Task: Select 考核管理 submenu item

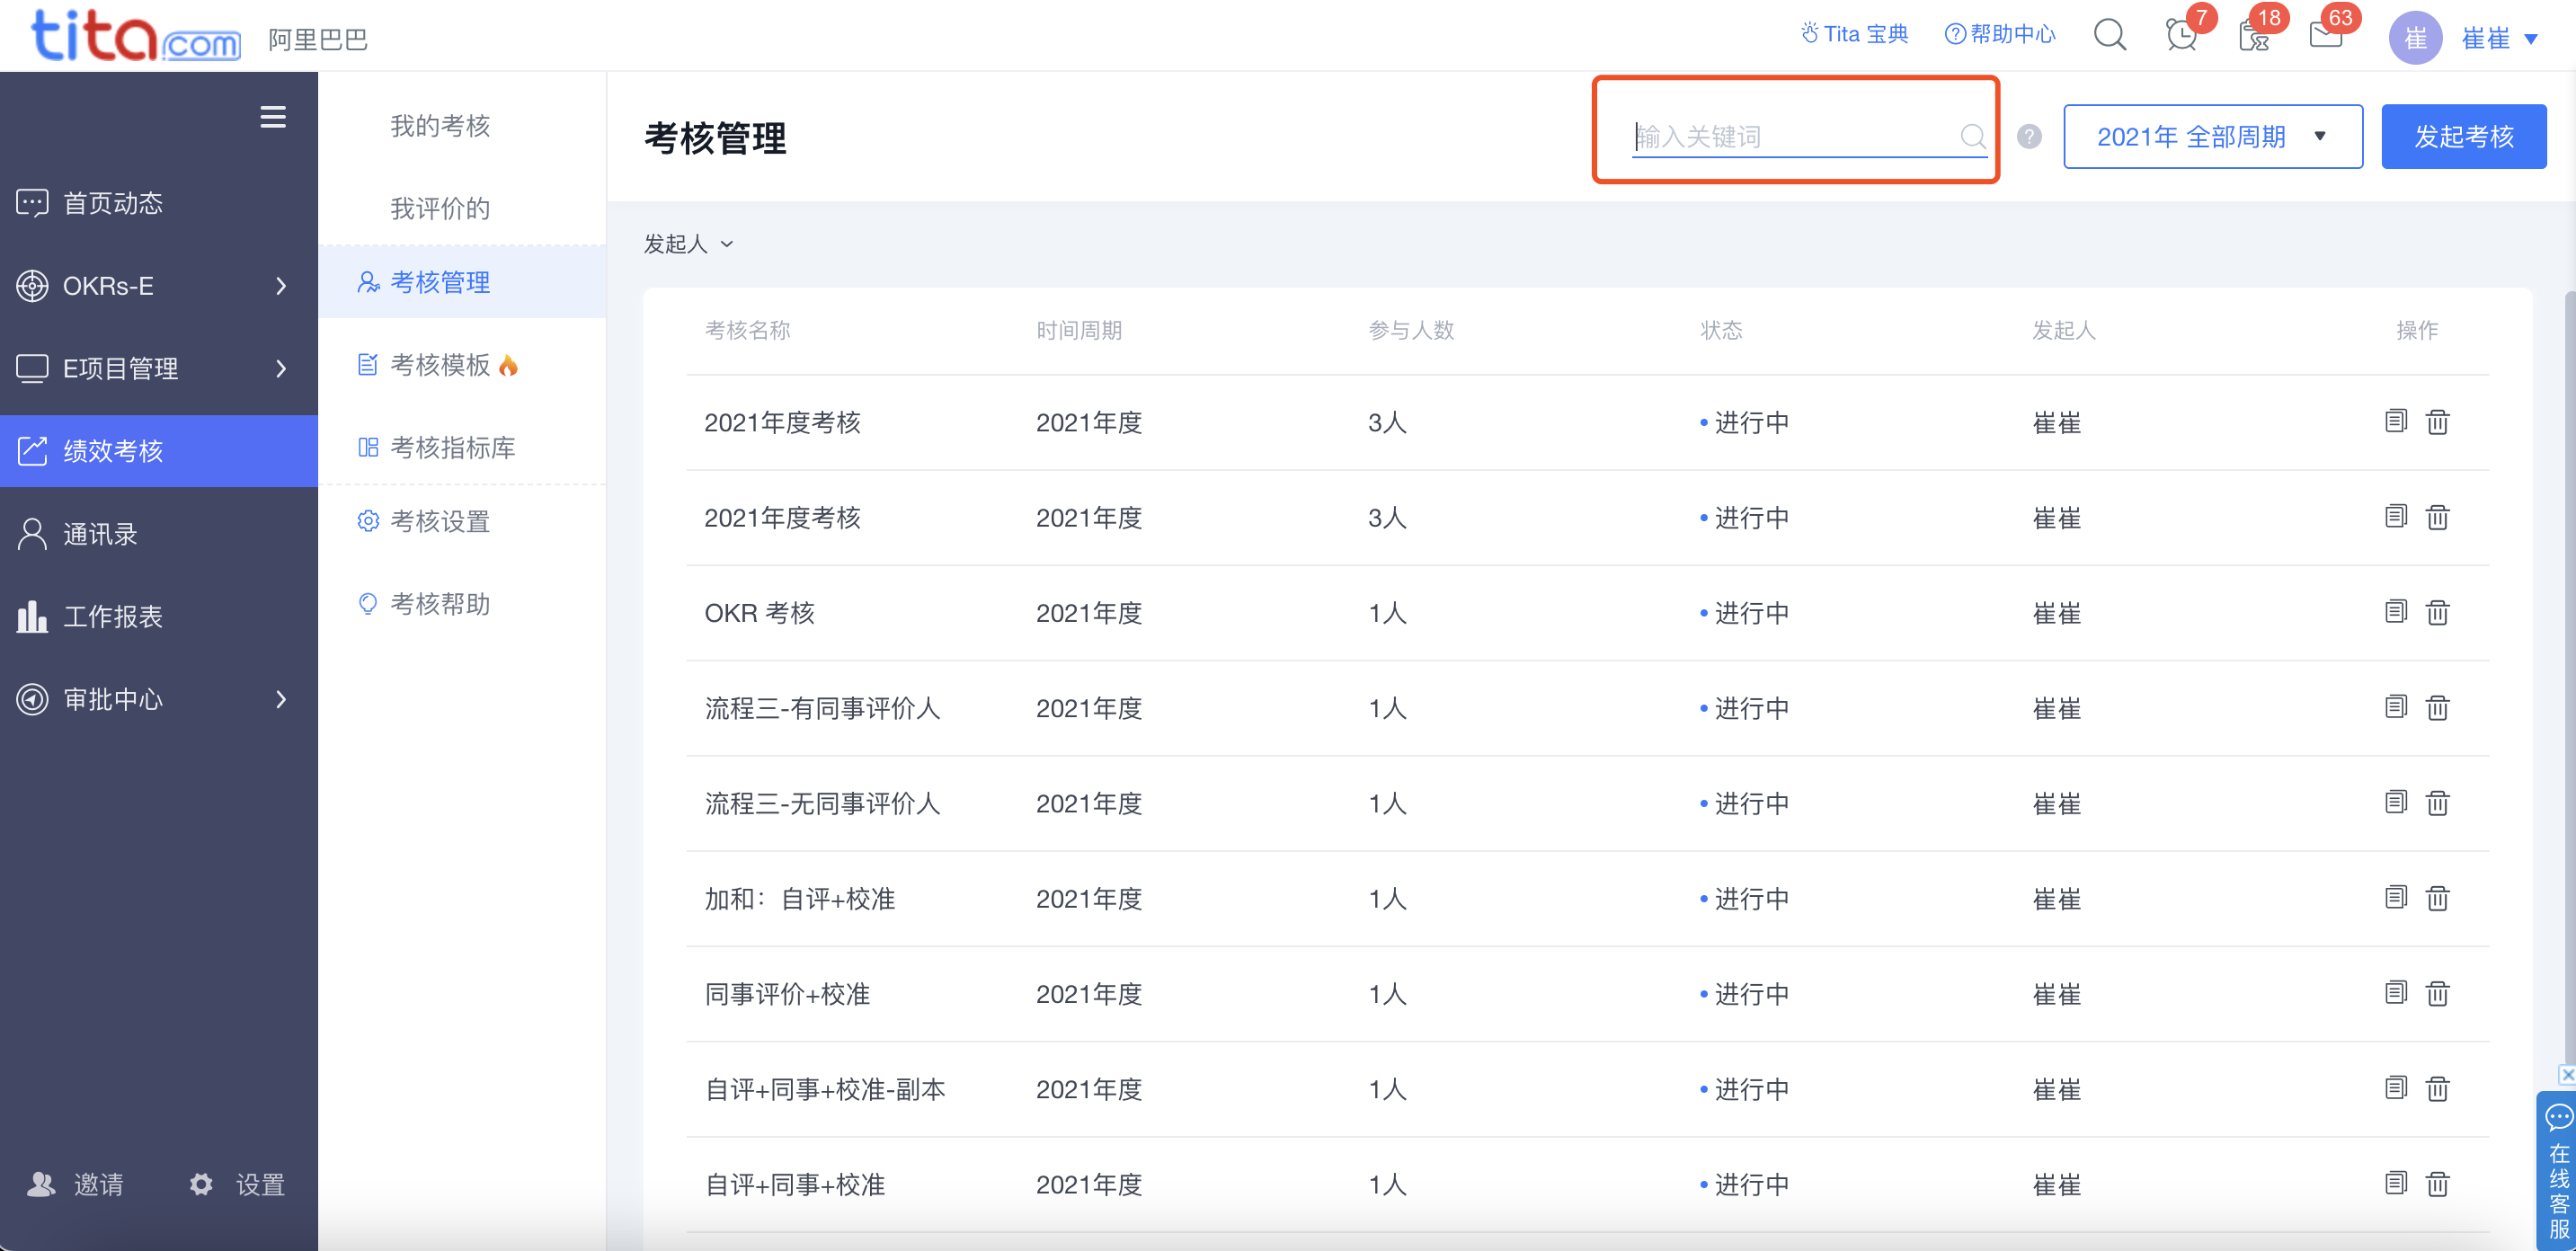Action: point(462,282)
